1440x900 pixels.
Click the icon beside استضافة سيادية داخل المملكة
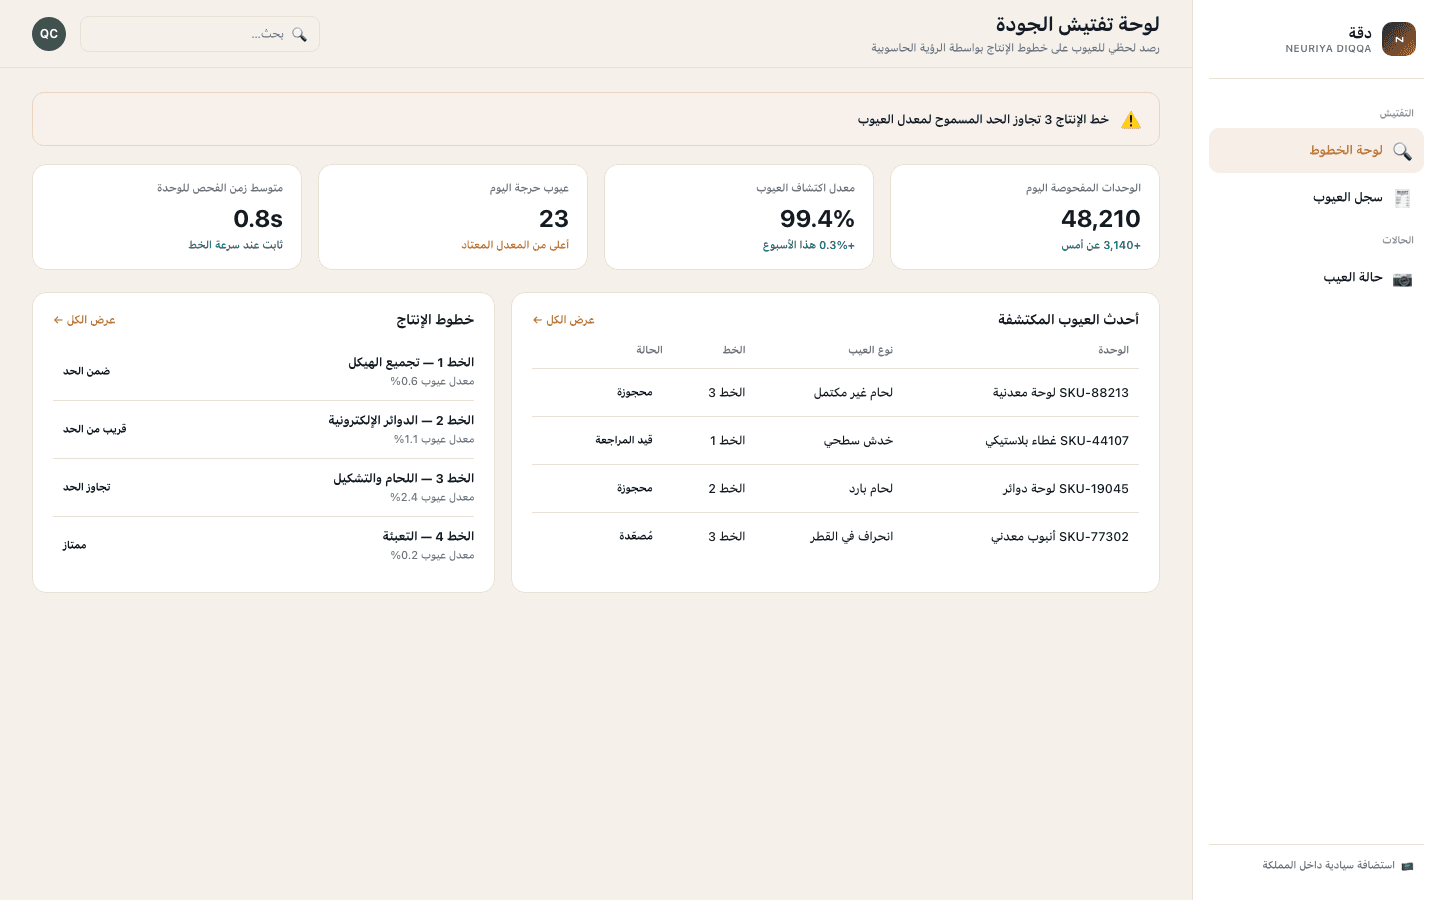coord(1407,866)
